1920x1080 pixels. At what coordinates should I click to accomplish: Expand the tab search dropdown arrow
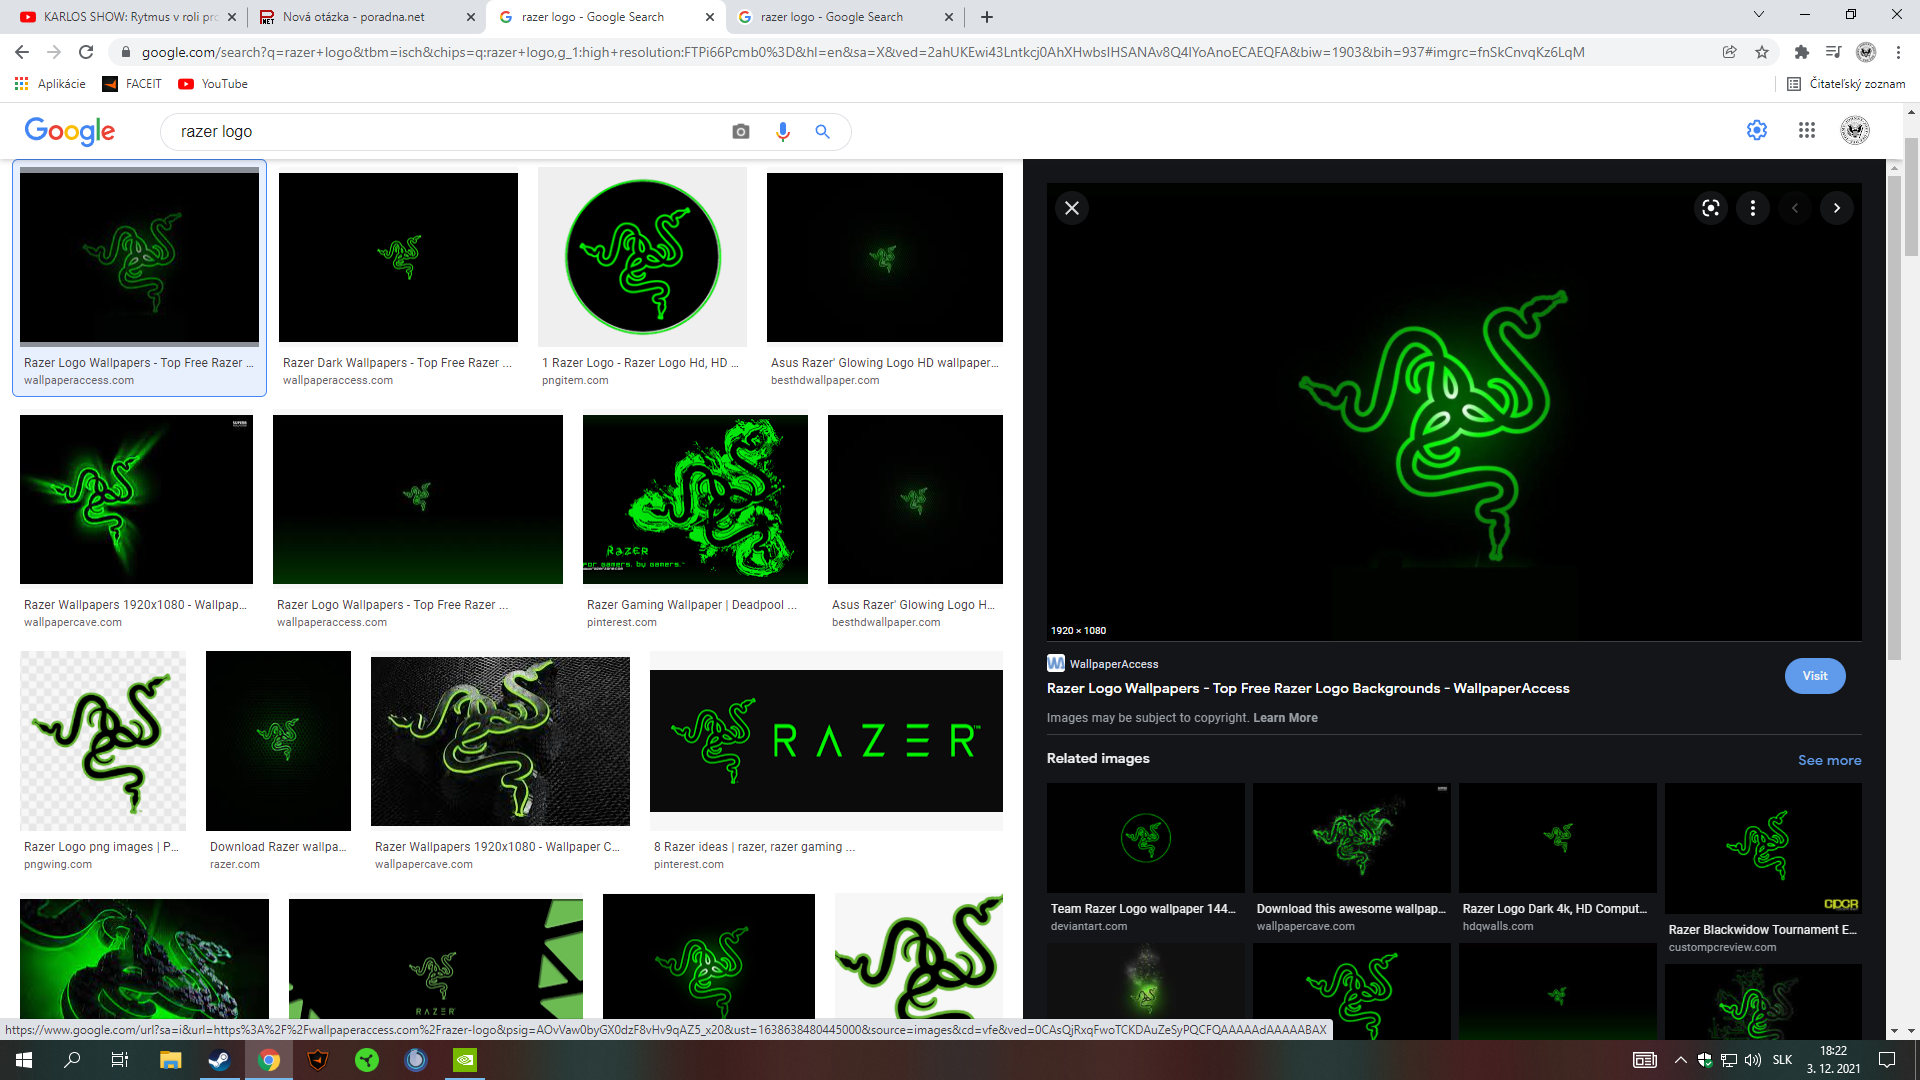1758,15
